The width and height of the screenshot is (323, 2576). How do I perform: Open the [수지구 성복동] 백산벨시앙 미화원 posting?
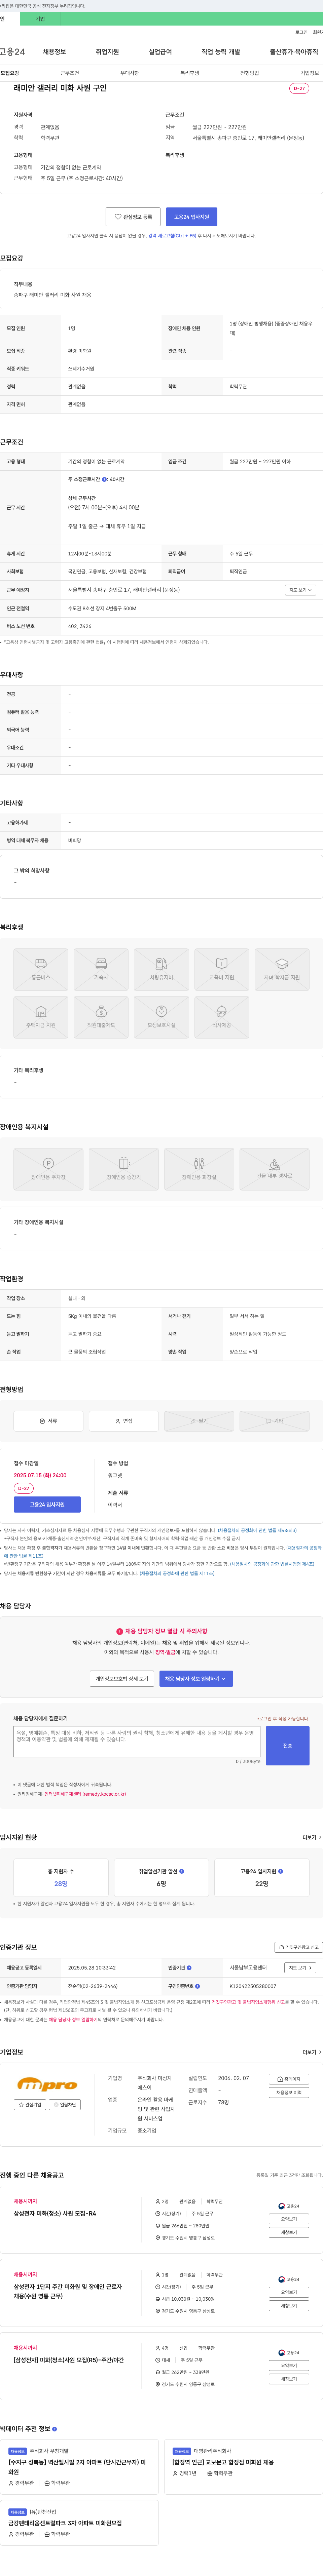coord(77,2467)
